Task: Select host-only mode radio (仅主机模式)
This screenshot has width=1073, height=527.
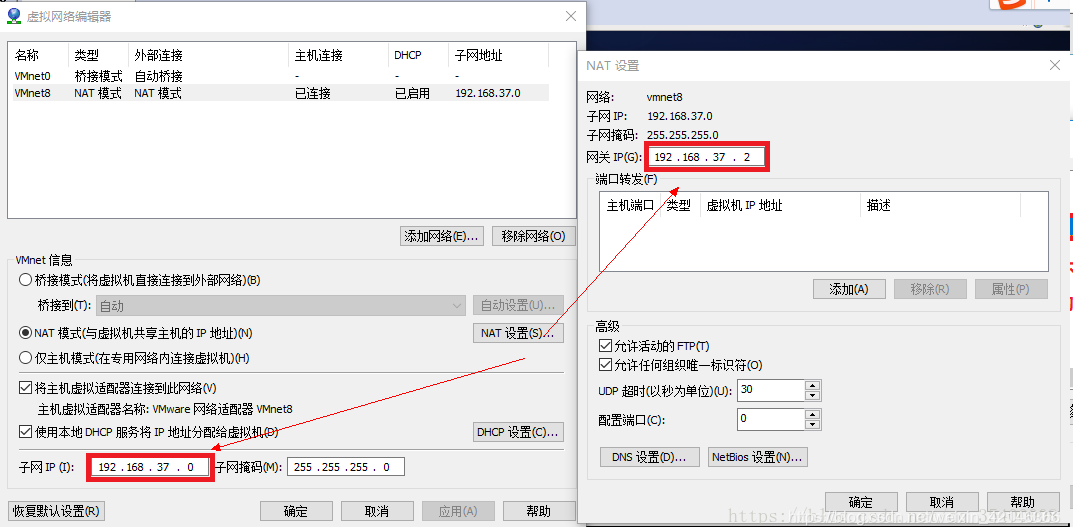Action: [x=25, y=357]
